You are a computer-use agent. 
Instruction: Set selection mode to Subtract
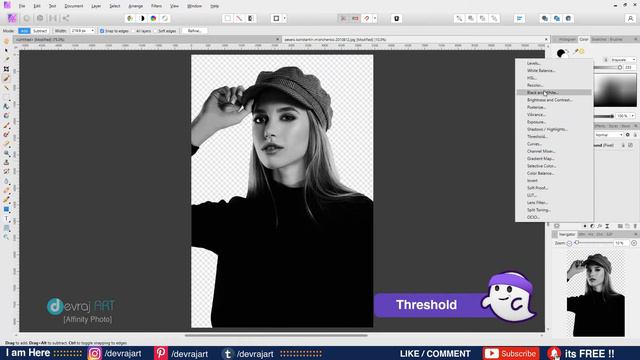coord(40,31)
